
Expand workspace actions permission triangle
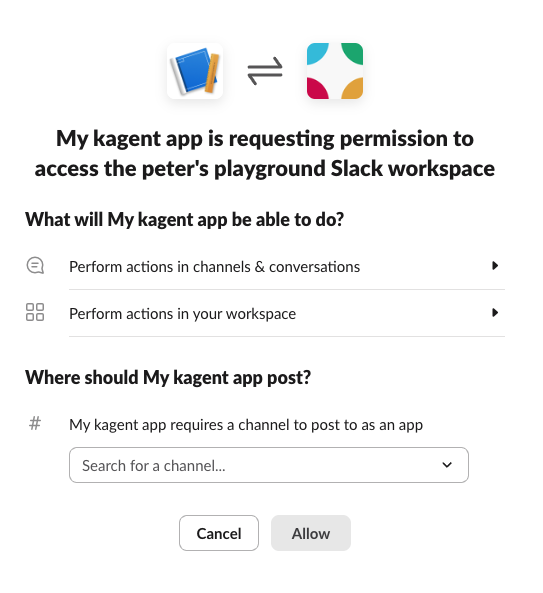[495, 312]
